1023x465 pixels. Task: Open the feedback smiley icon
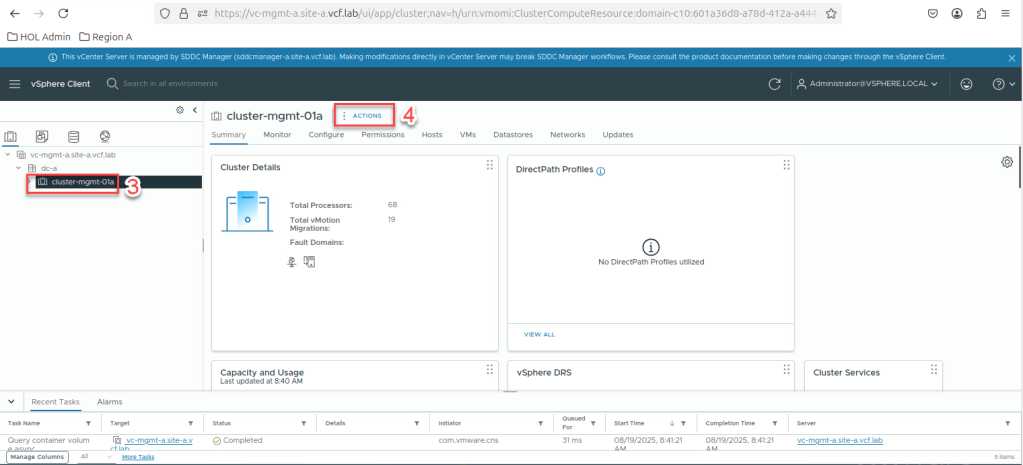coord(967,84)
